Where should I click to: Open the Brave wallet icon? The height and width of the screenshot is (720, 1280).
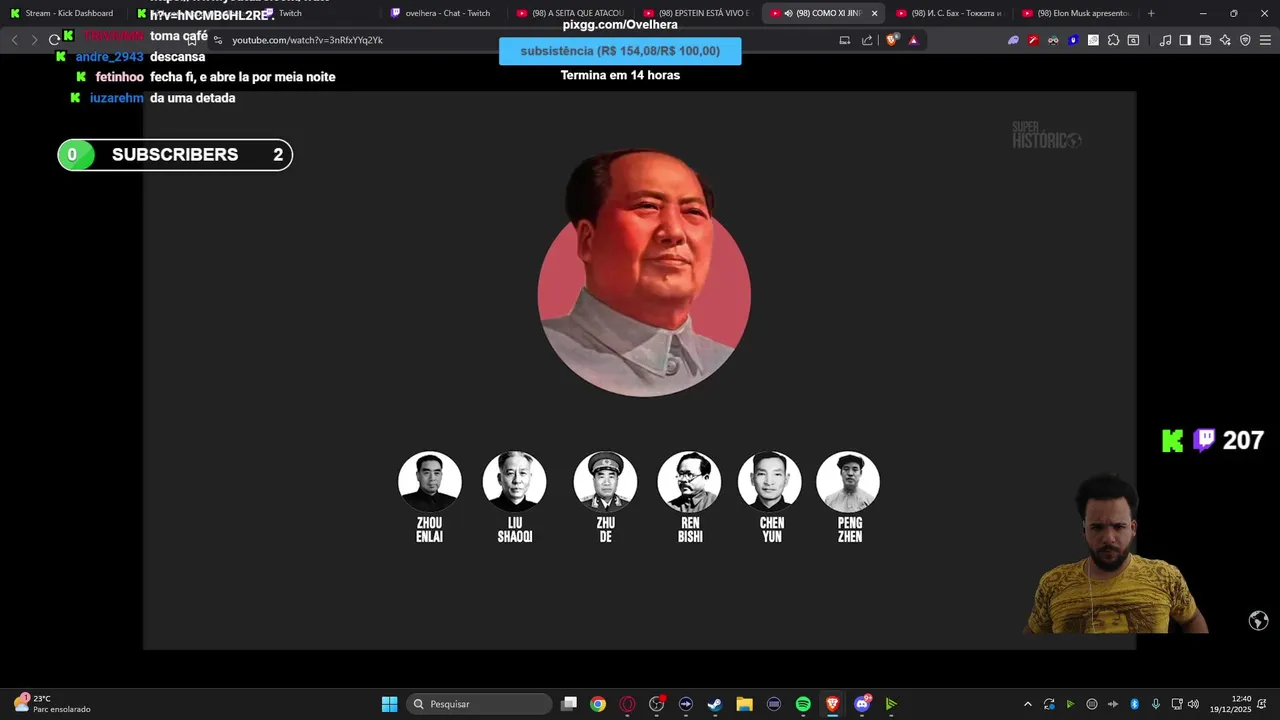[x=1205, y=40]
